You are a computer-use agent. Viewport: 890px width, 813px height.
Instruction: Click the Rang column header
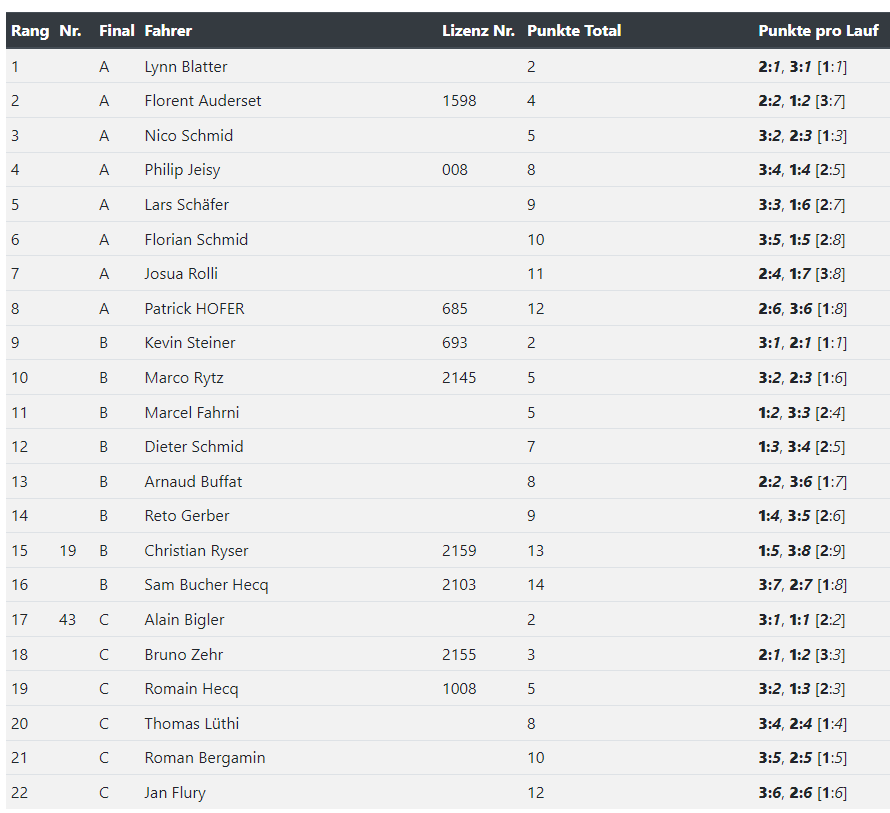(x=30, y=31)
